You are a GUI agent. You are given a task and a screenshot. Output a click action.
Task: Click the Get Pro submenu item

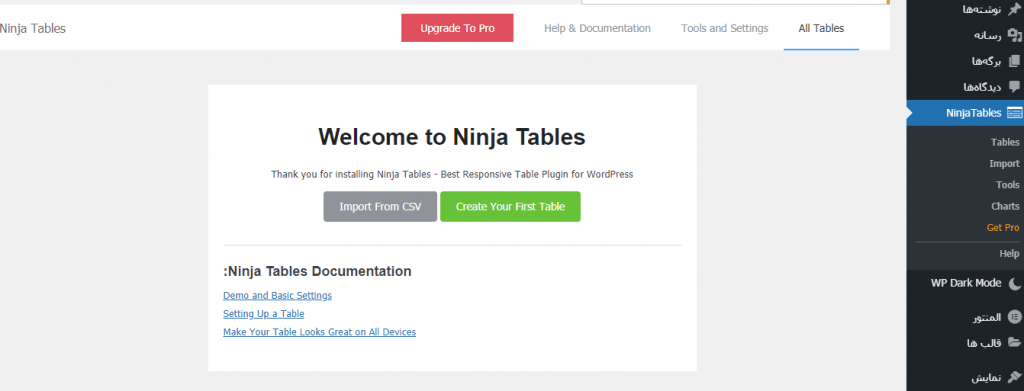click(1003, 228)
